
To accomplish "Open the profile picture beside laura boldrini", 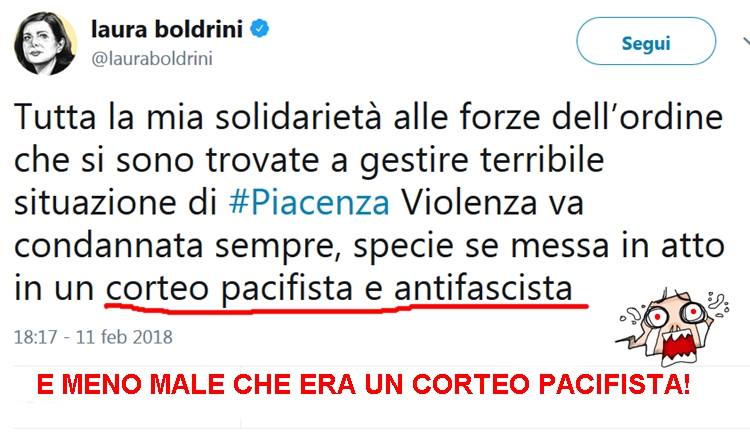I will [45, 44].
